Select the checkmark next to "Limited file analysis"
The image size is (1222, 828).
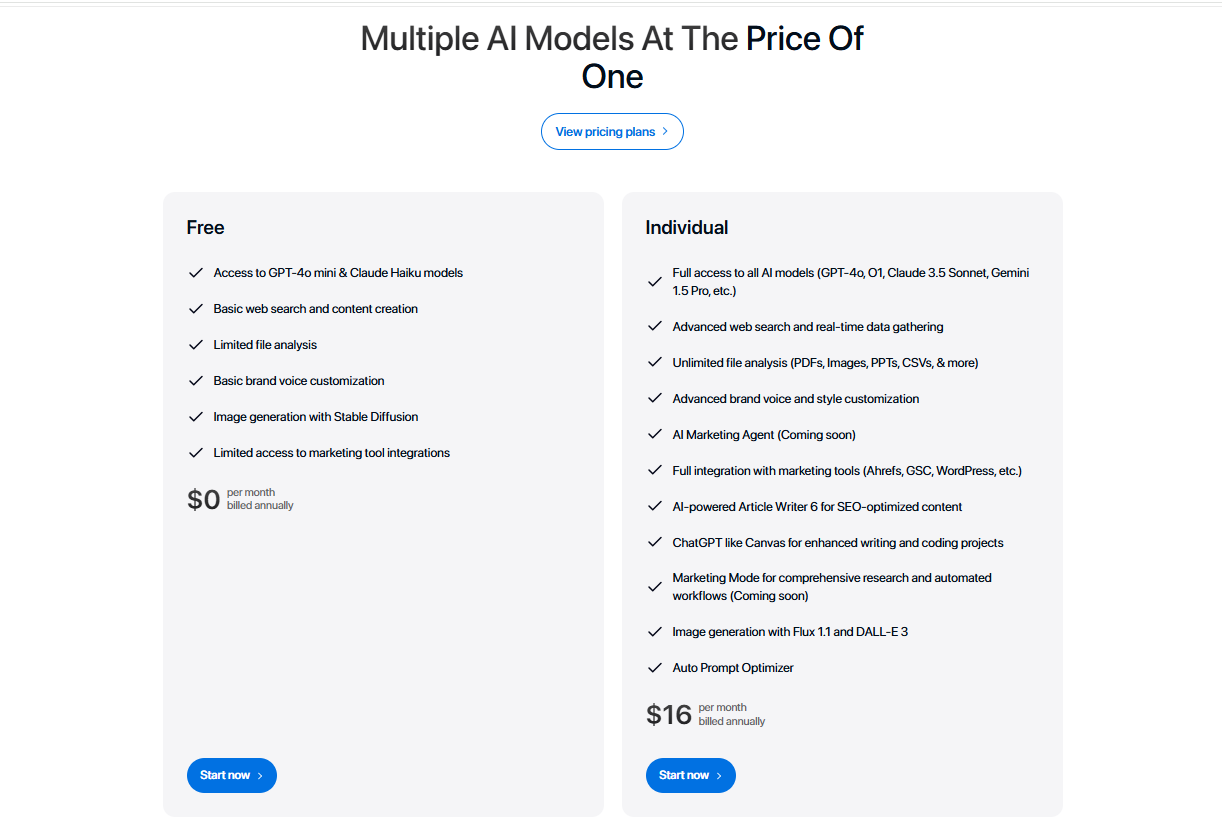196,344
